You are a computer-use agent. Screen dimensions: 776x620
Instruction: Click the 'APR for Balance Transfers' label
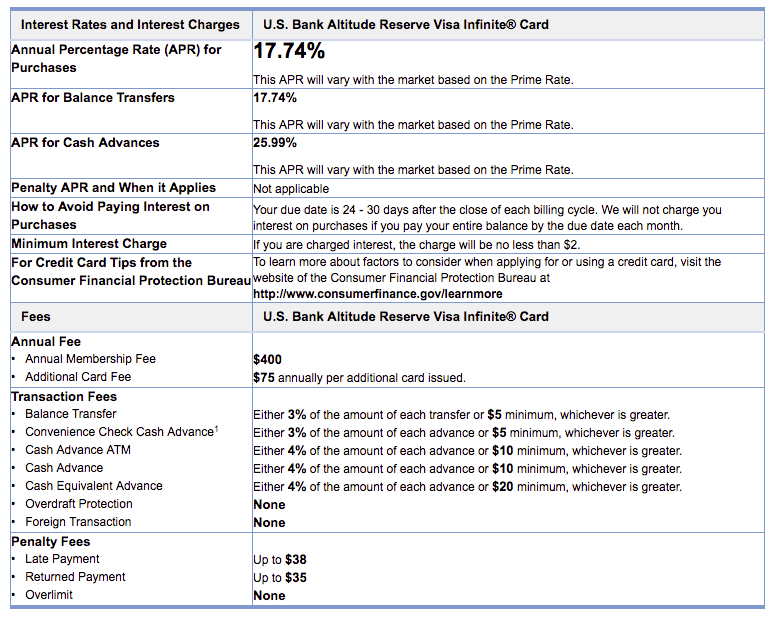click(93, 97)
